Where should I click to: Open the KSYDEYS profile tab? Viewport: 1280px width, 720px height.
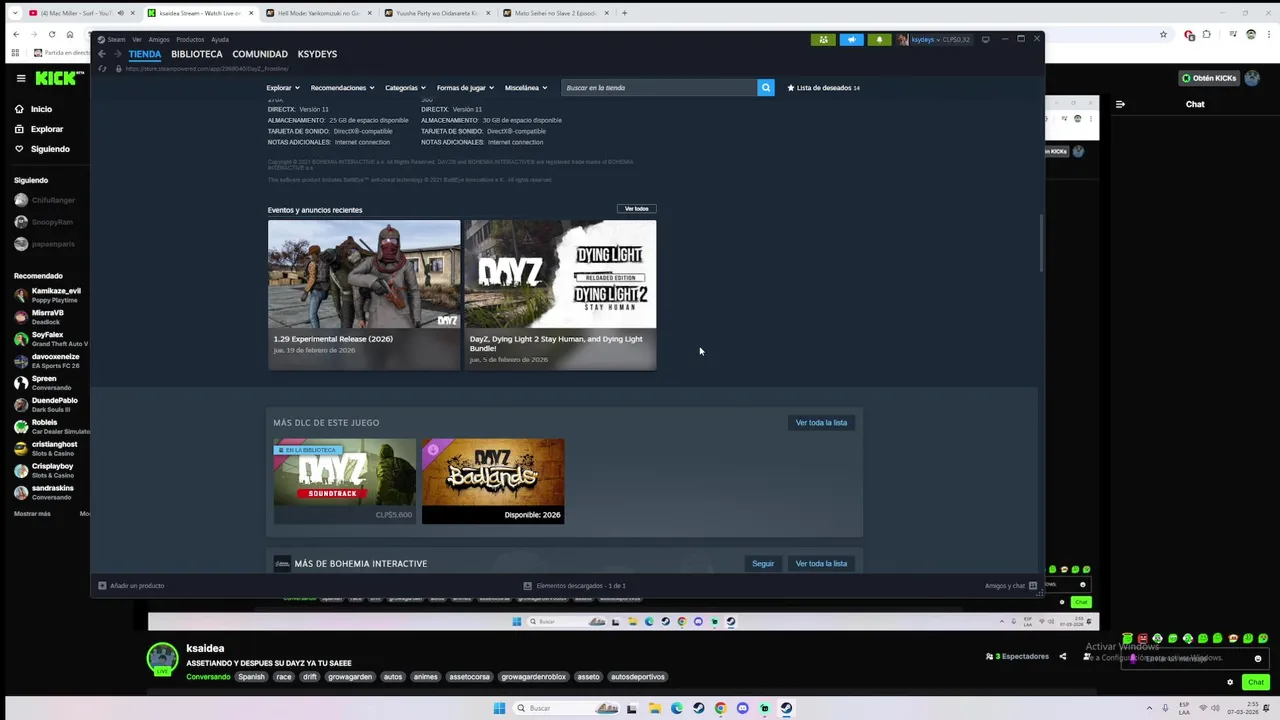[317, 54]
